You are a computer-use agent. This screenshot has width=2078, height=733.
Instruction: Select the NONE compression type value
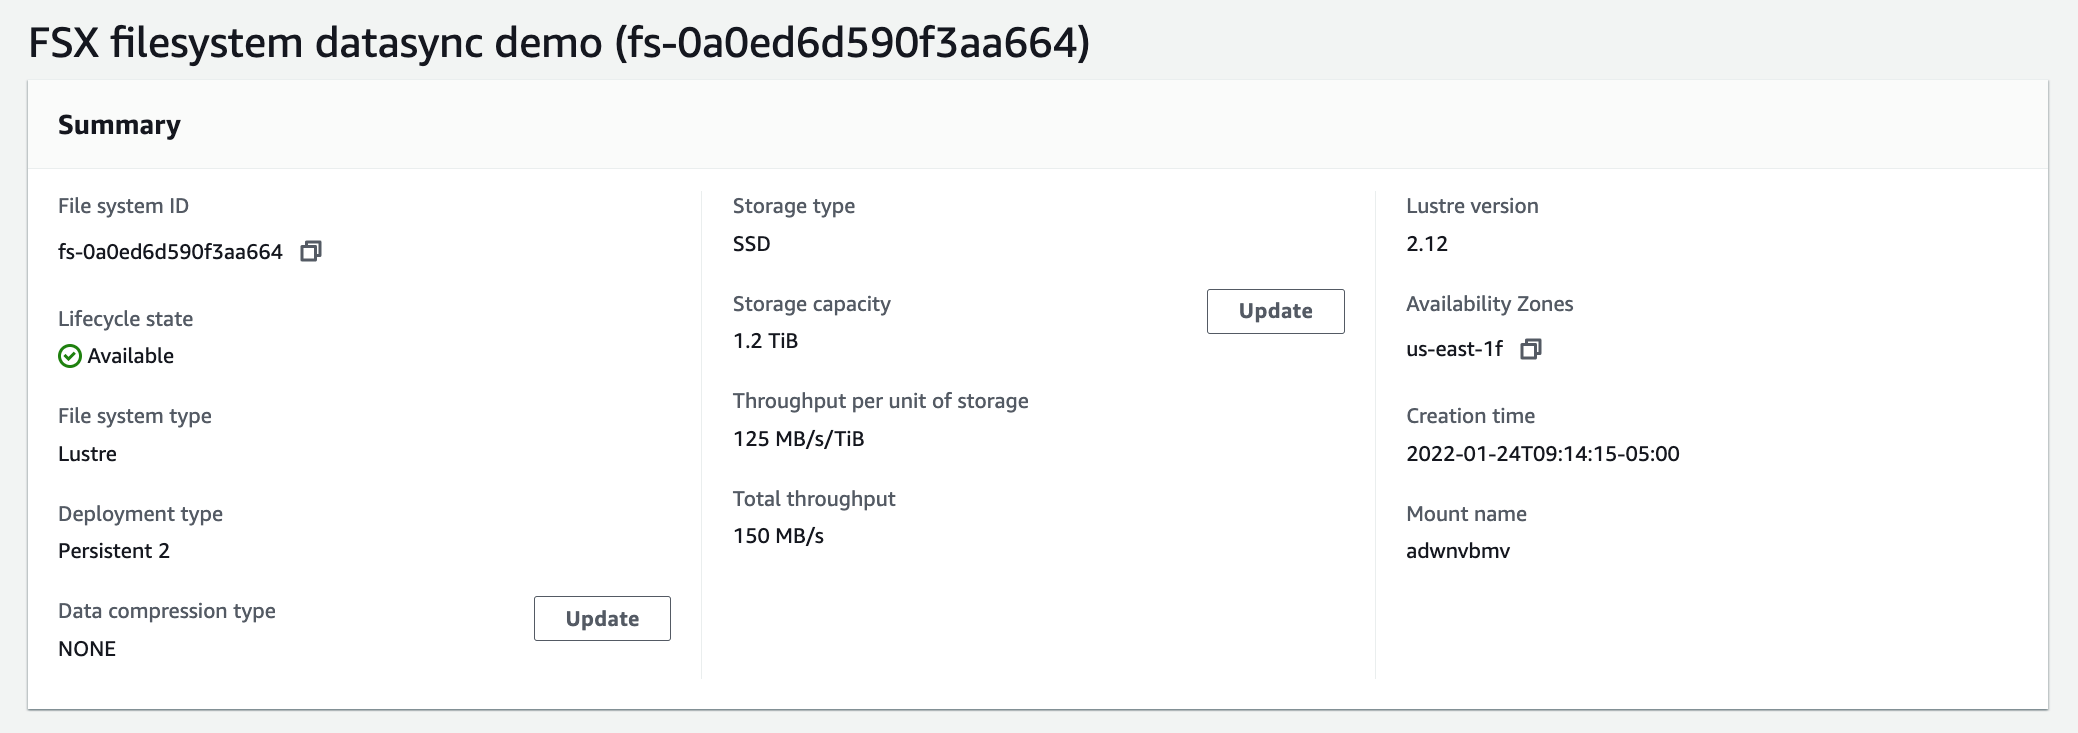pyautogui.click(x=87, y=649)
